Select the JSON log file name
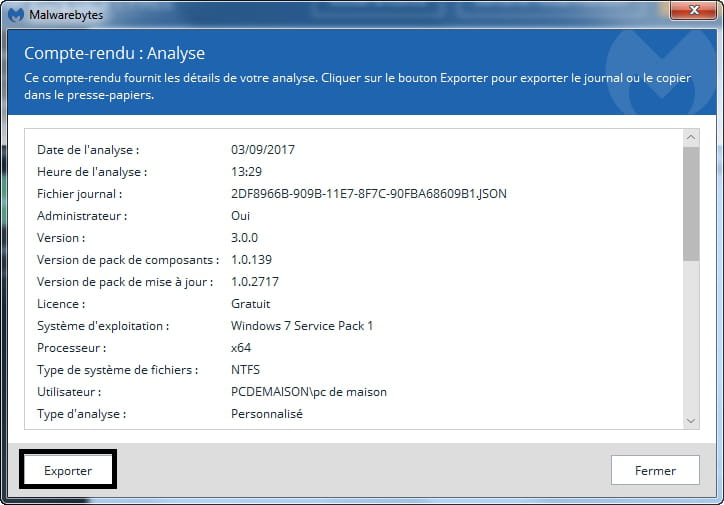This screenshot has width=724, height=505. coord(368,193)
